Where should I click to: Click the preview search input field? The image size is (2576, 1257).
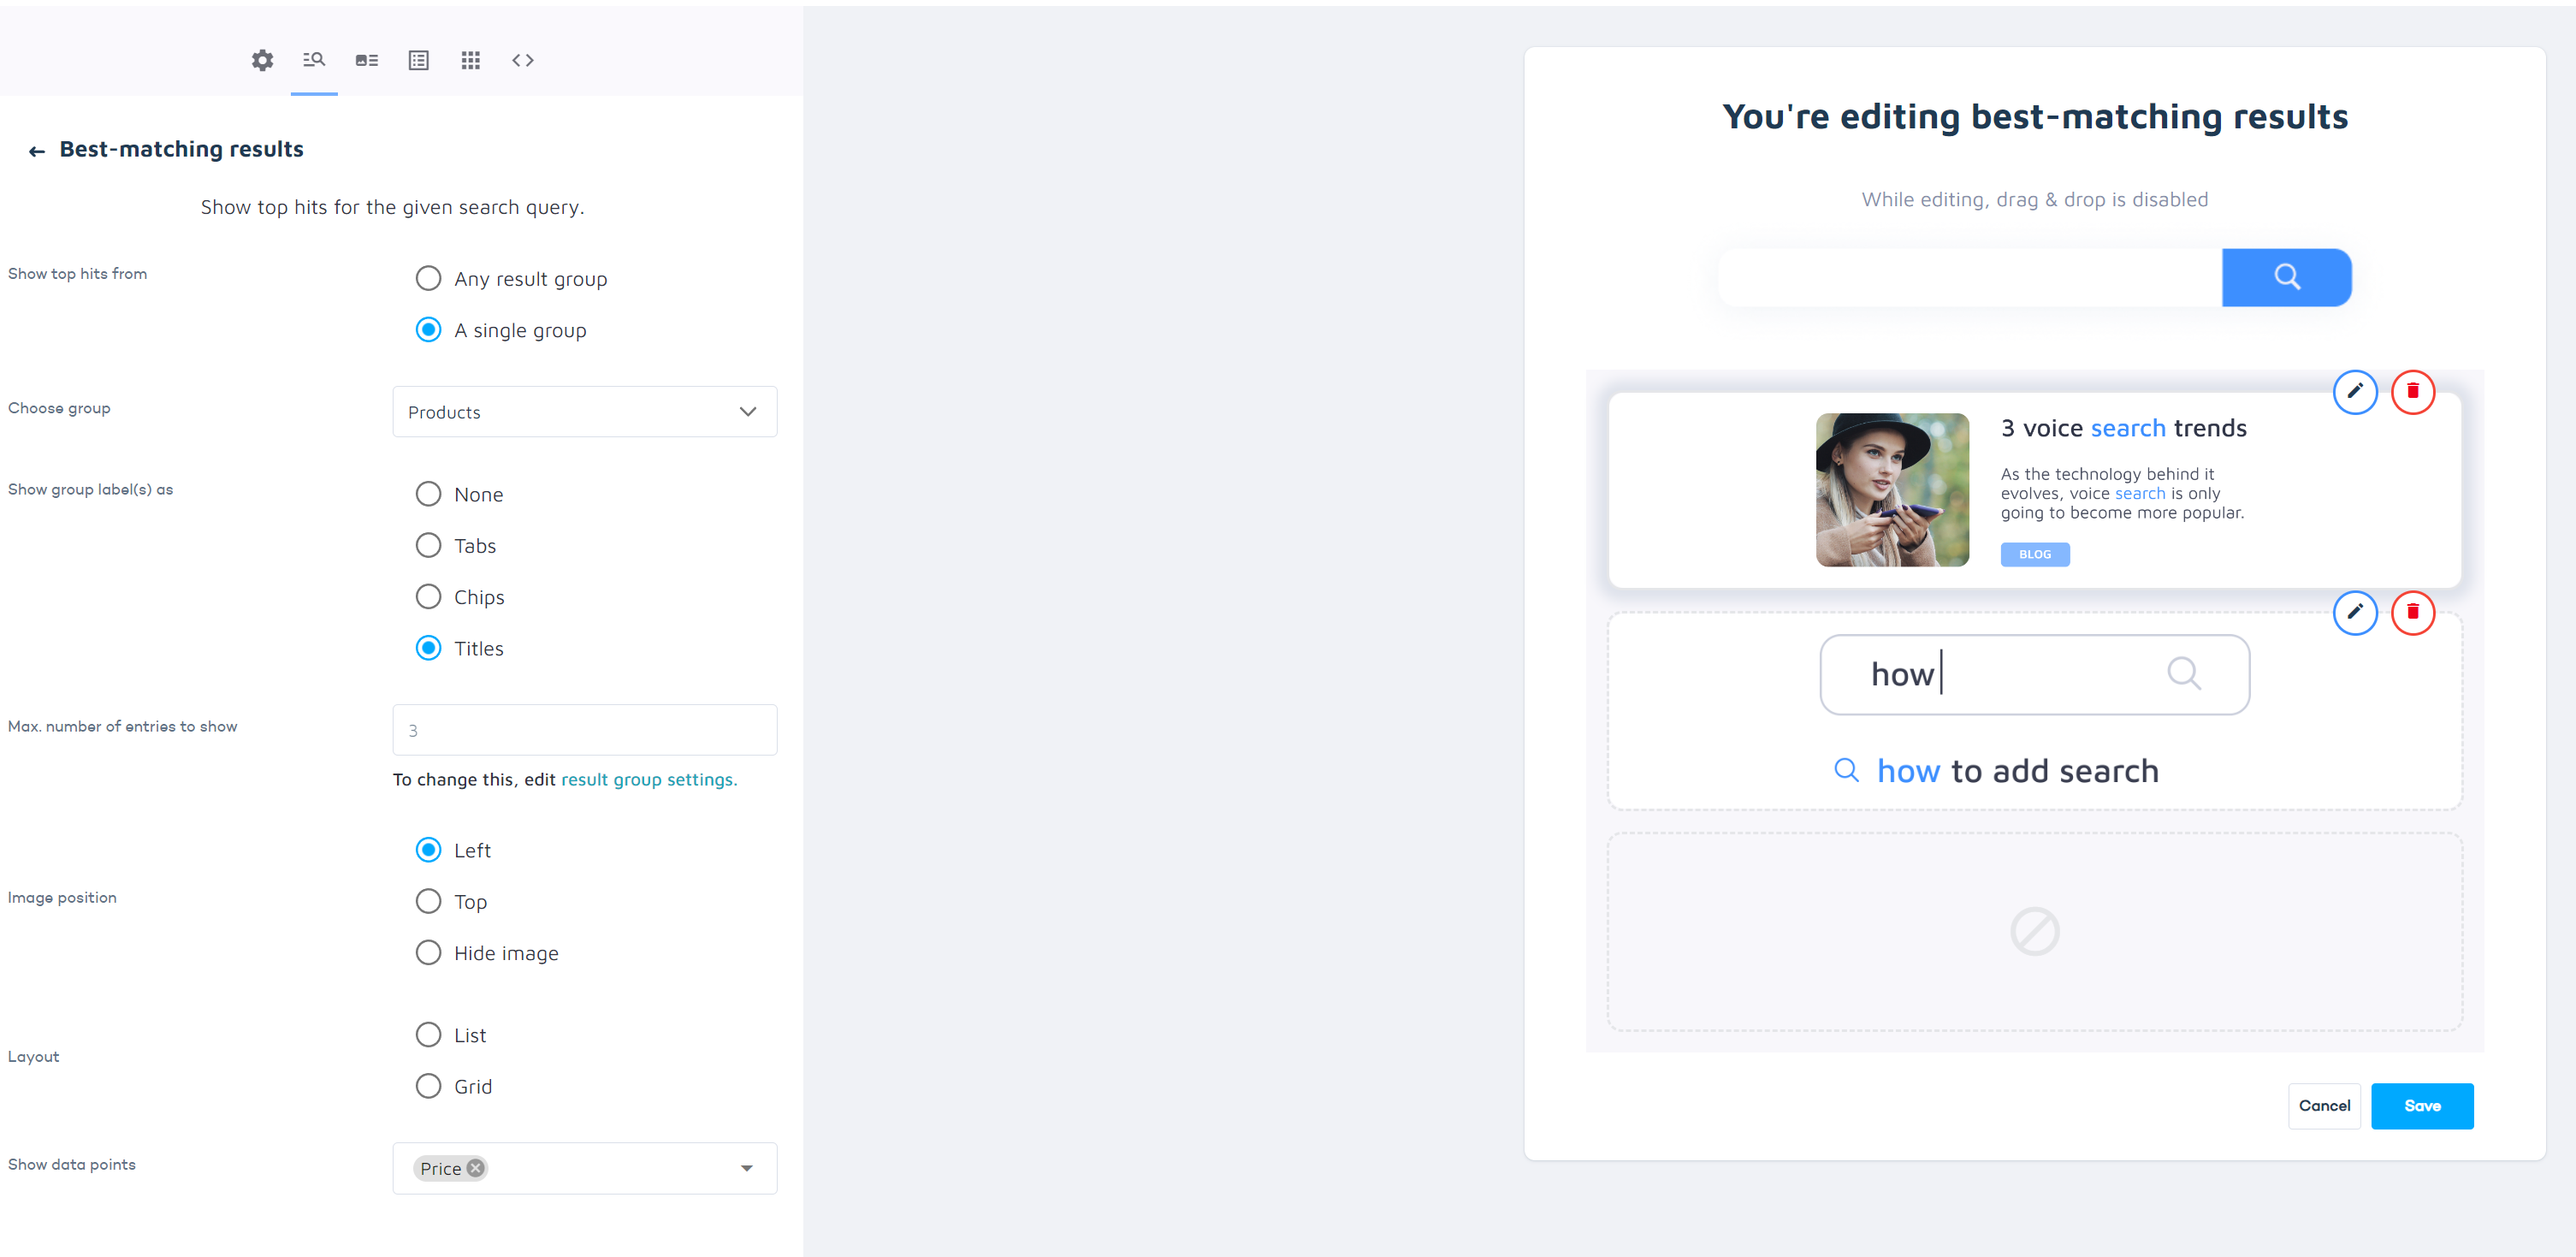[x=1969, y=277]
